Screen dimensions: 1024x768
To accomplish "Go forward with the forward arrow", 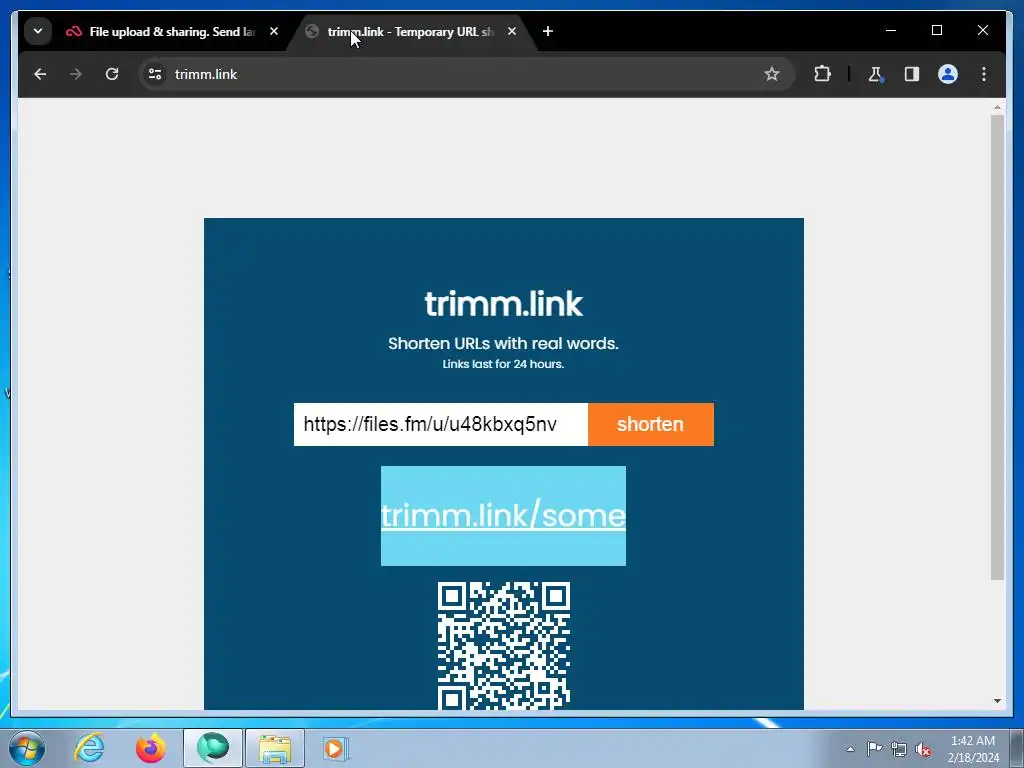I will click(76, 74).
